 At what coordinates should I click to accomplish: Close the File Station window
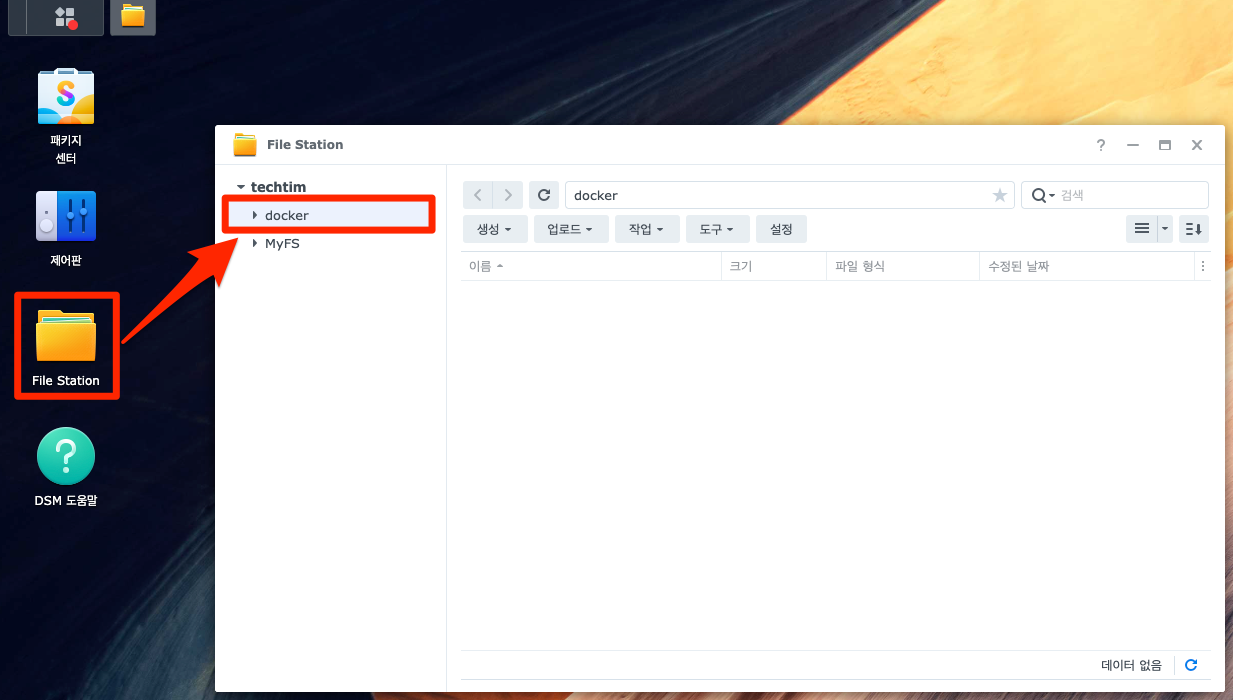(x=1197, y=145)
